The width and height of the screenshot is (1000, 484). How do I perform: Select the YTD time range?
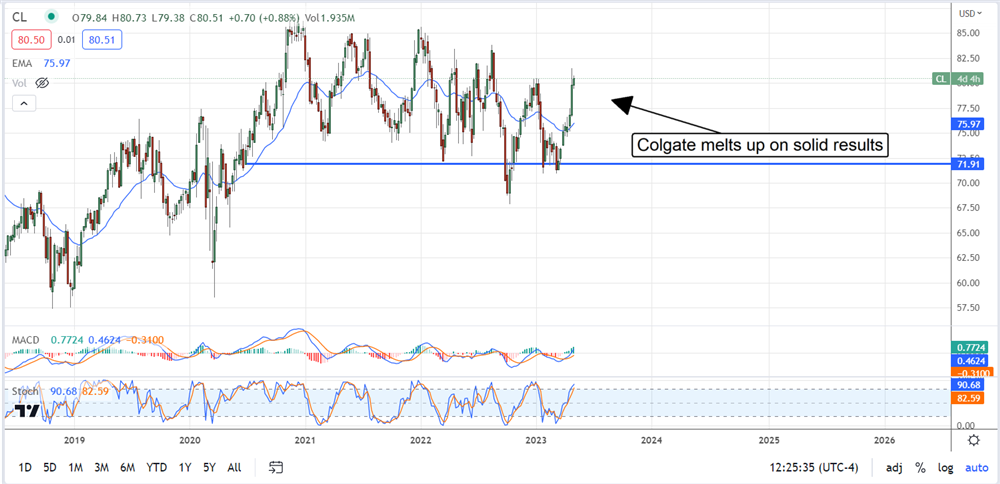click(156, 467)
